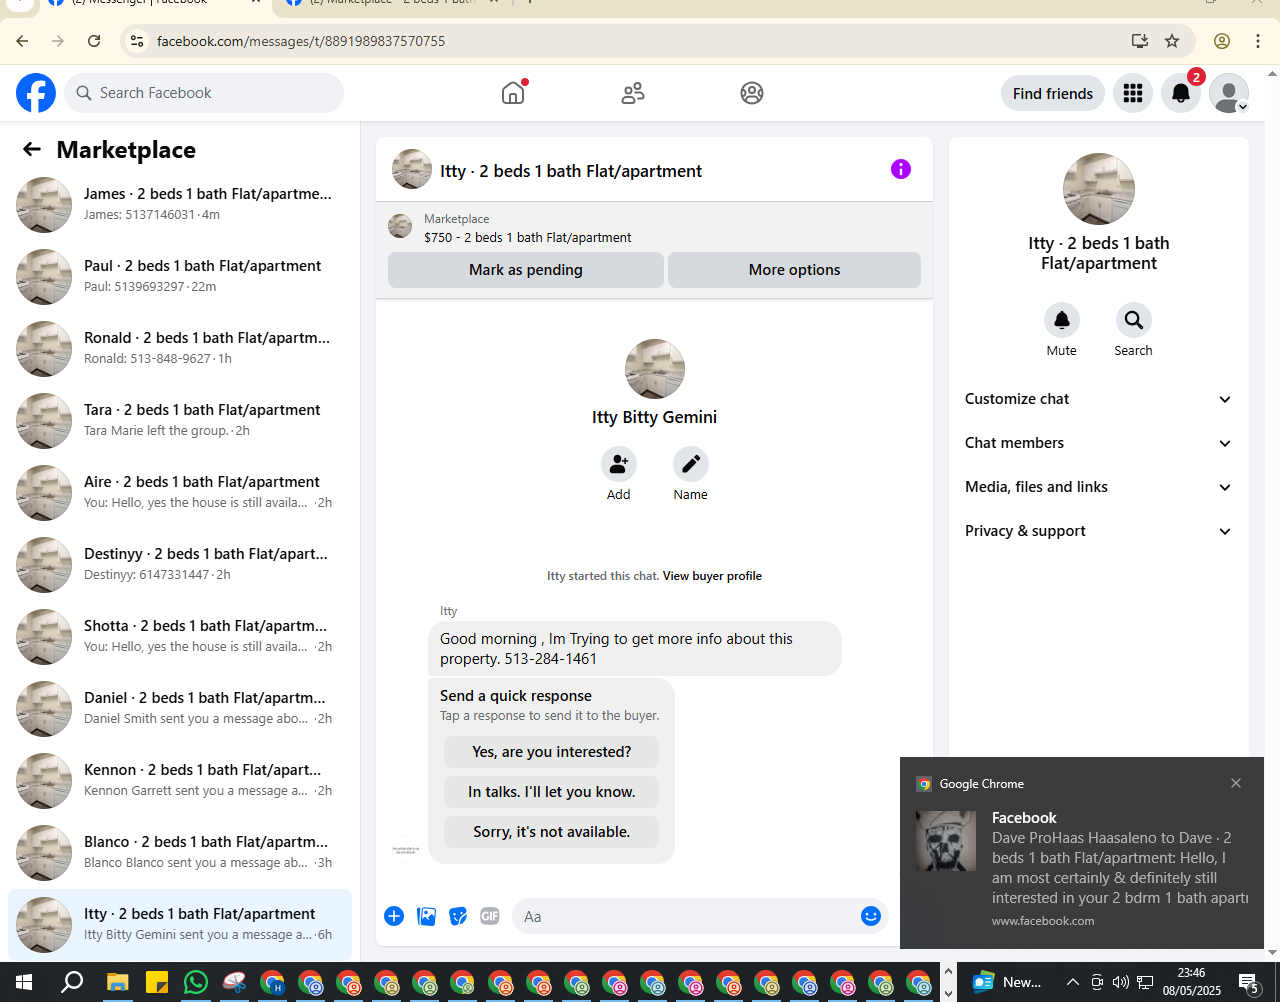Image resolution: width=1280 pixels, height=1002 pixels.
Task: Open File Explorer from the taskbar
Action: [x=118, y=982]
